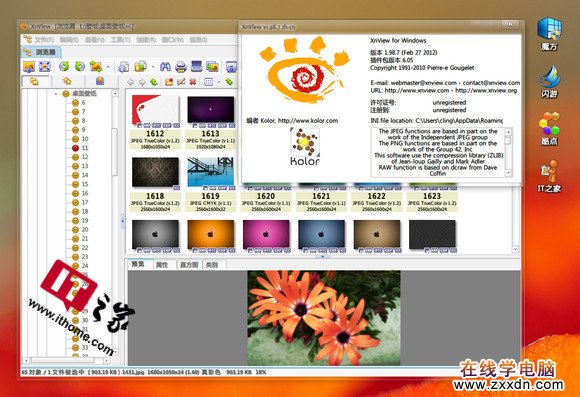
Task: Click the batch convert folder icon
Action: coord(141,67)
